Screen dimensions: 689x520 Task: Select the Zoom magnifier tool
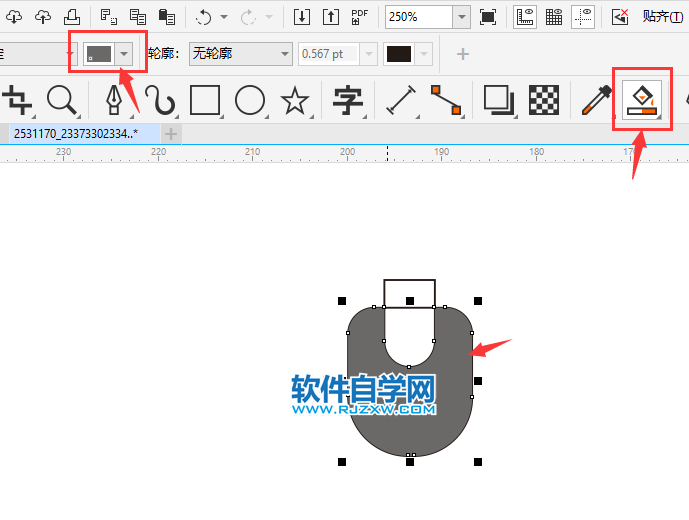pos(63,101)
